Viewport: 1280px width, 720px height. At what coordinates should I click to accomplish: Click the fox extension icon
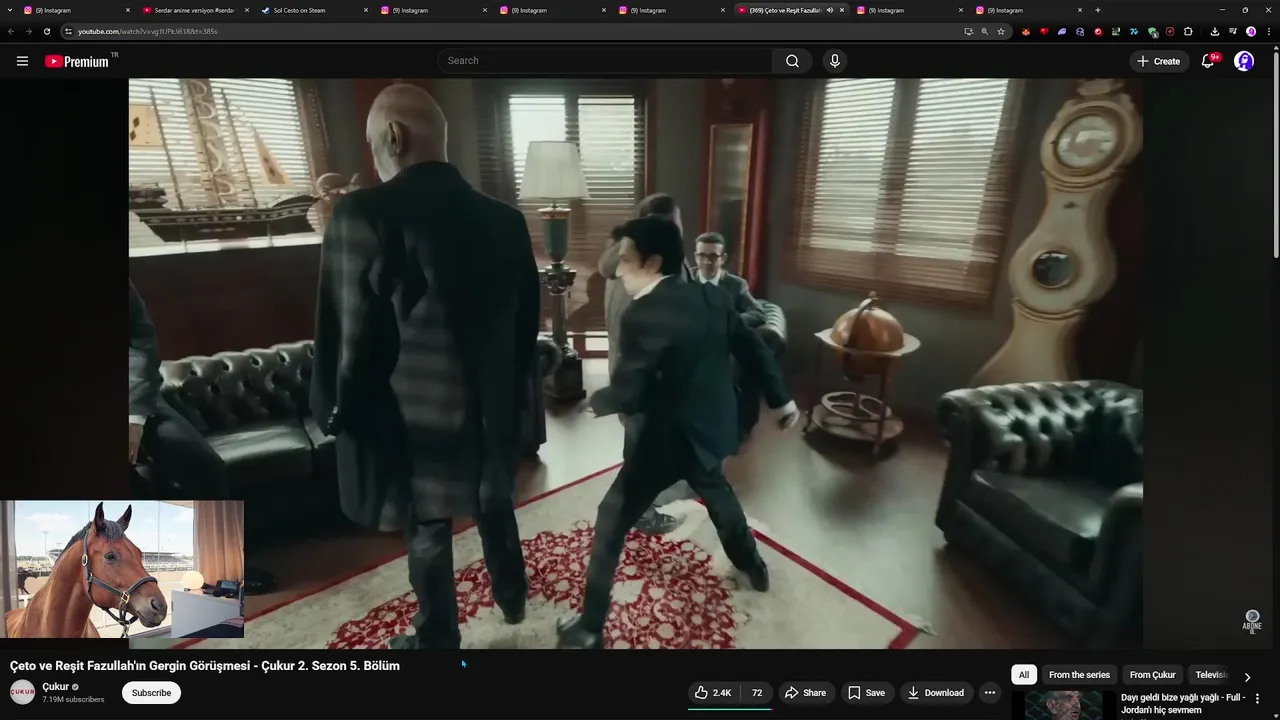pos(1026,31)
